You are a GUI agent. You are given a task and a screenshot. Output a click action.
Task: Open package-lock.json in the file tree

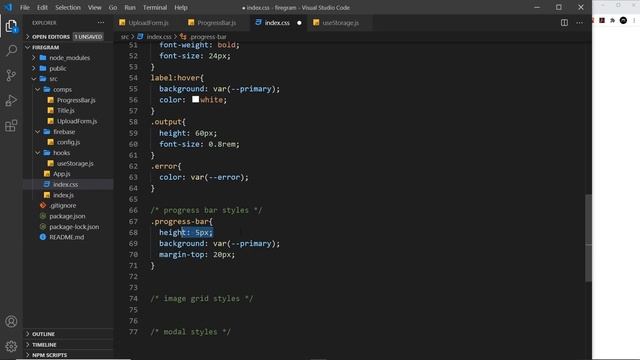click(74, 227)
